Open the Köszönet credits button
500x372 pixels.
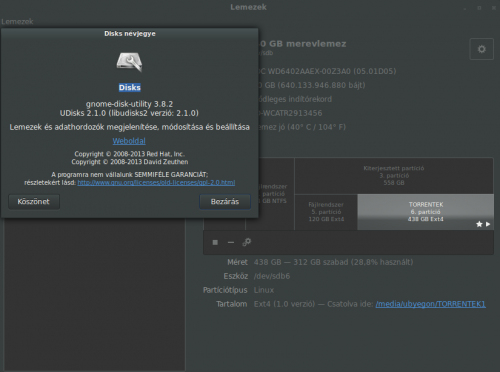point(34,202)
